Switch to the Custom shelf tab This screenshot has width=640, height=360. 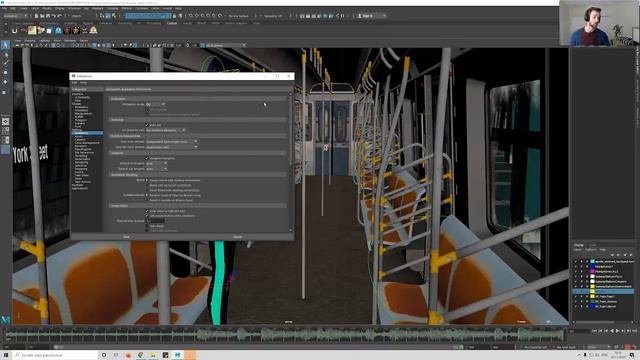[x=172, y=23]
